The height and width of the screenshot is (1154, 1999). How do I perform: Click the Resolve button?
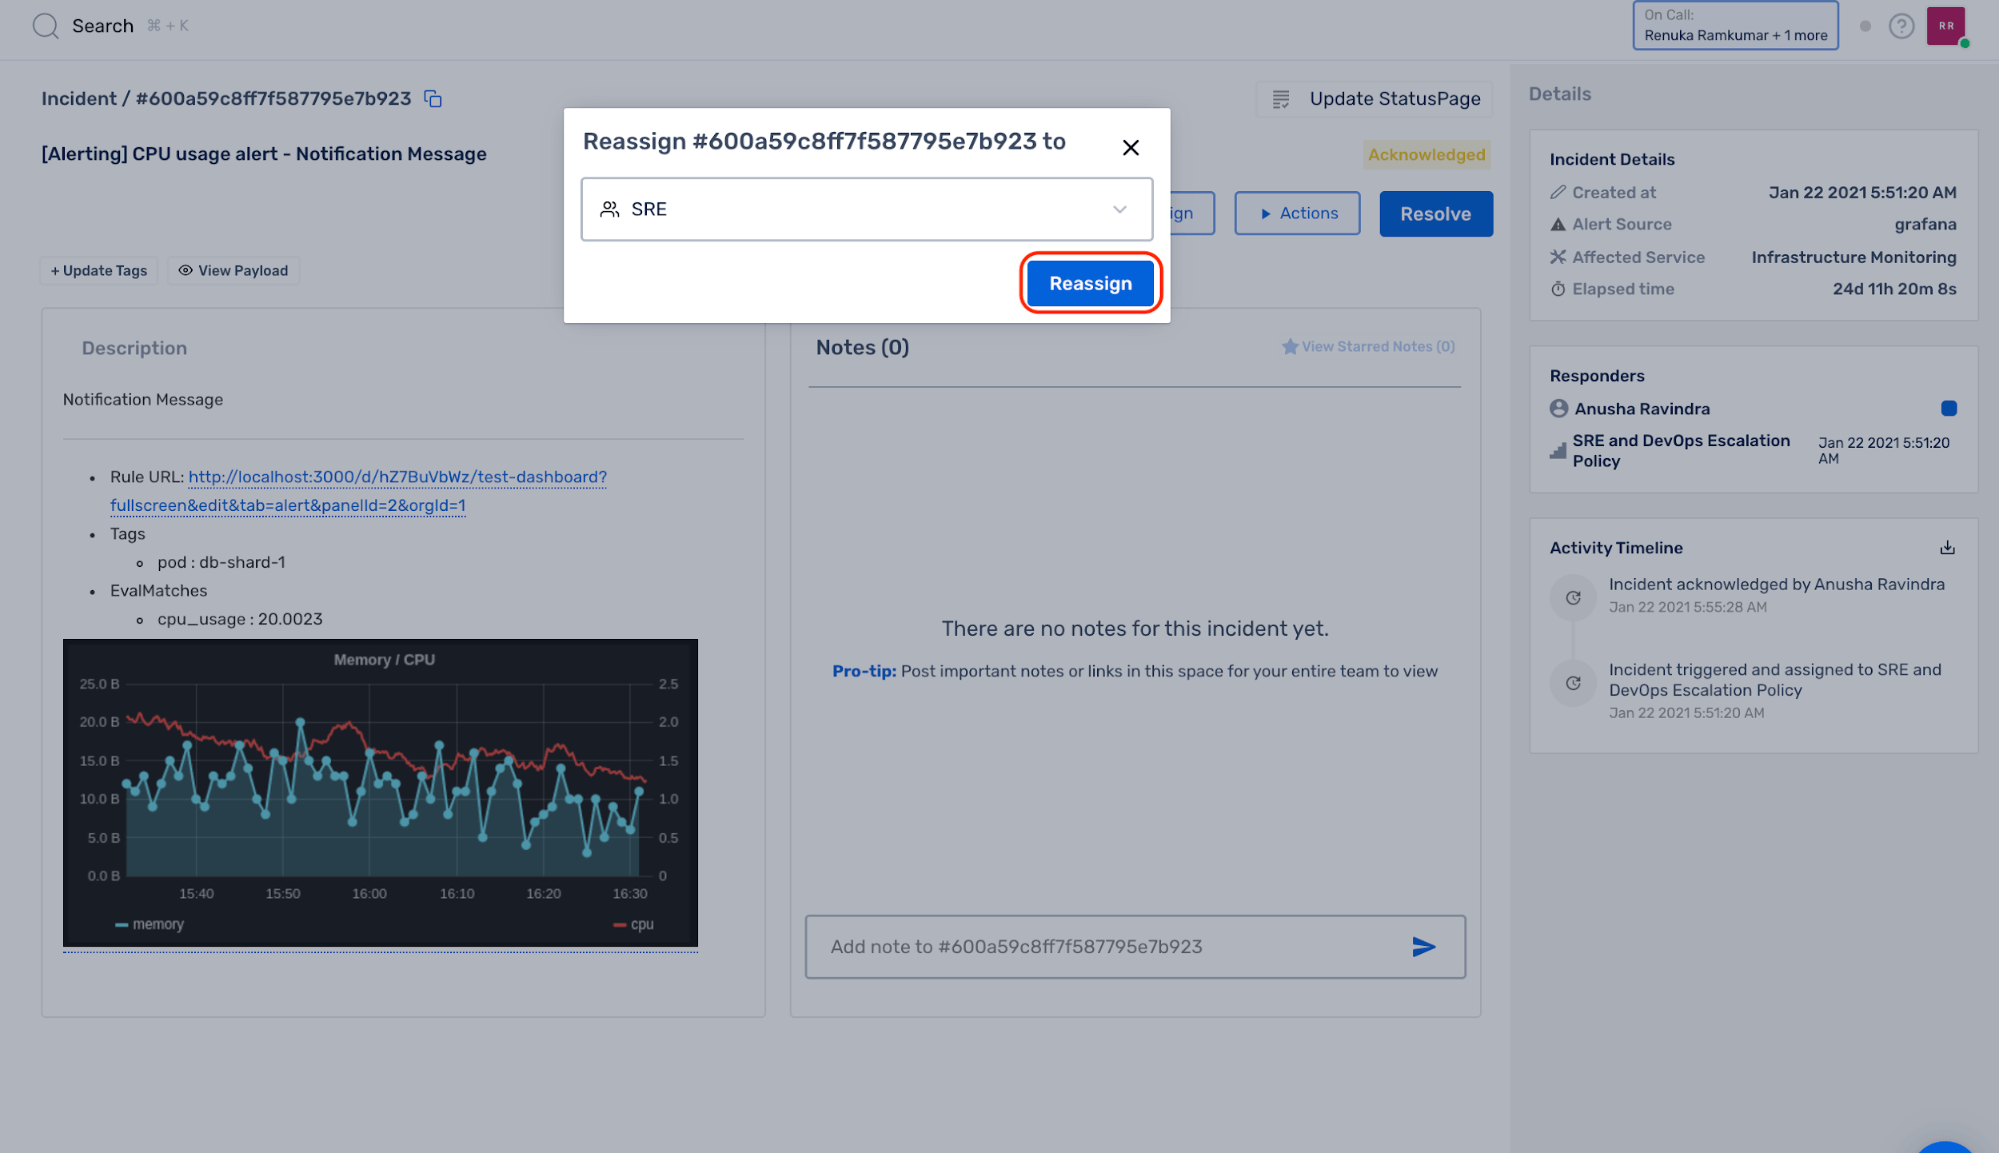point(1435,214)
